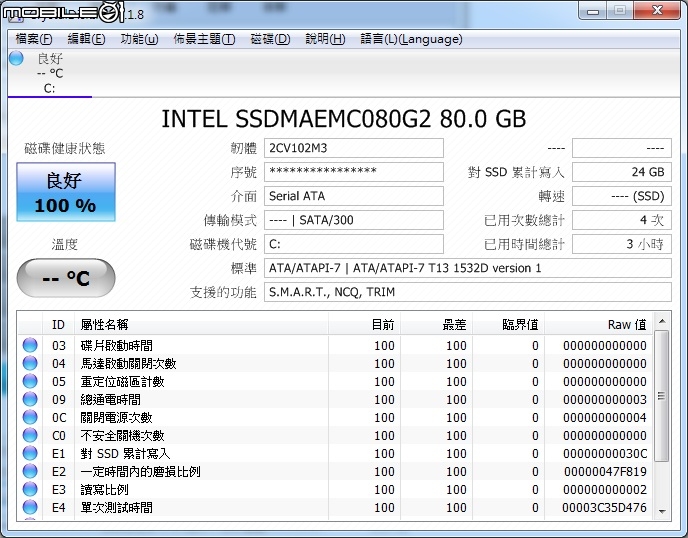The width and height of the screenshot is (688, 538).
Task: Click the status icon for attribute 05
Action: click(x=30, y=381)
